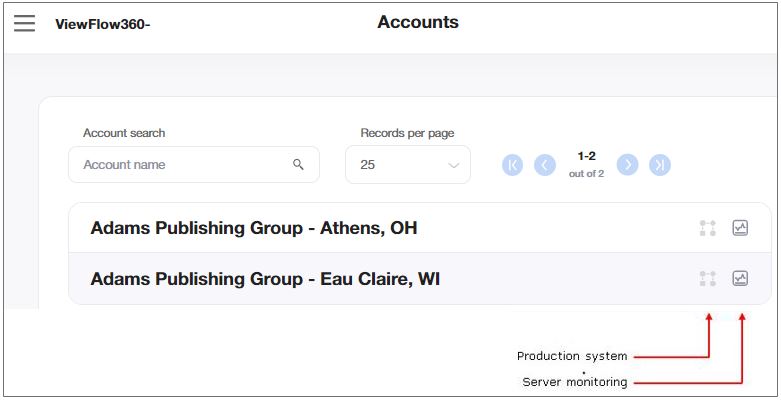This screenshot has width=781, height=400.
Task: Jump to the last page of records
Action: [659, 165]
